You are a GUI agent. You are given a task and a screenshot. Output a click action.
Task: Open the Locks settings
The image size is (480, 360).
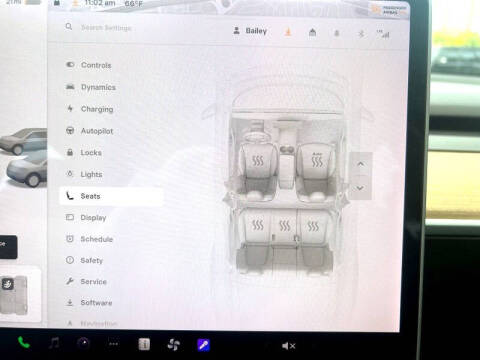coord(111,153)
